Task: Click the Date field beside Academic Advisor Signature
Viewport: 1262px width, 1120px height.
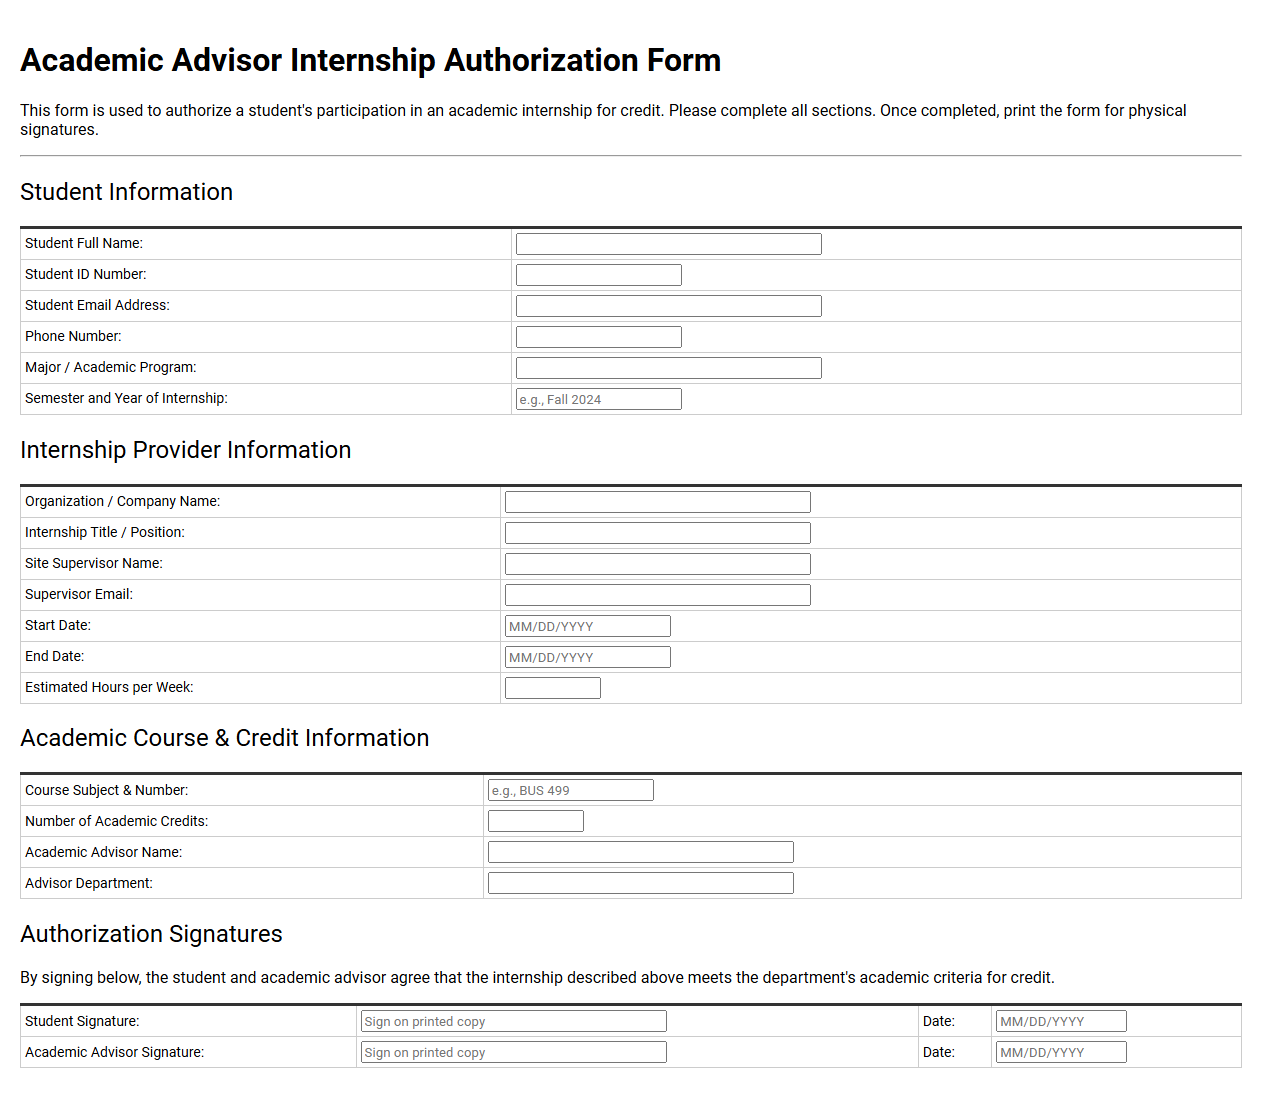Action: click(x=1061, y=1052)
